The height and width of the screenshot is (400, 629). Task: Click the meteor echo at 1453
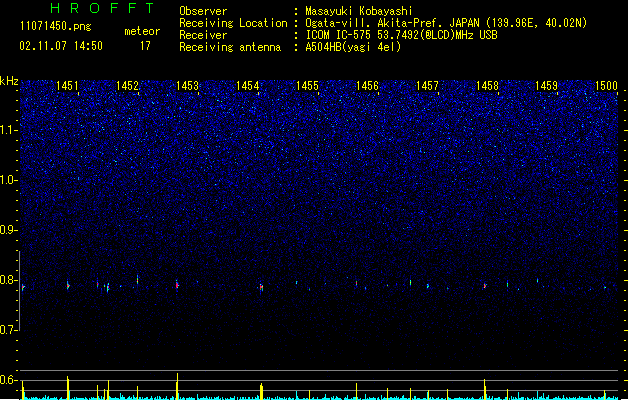coord(177,285)
